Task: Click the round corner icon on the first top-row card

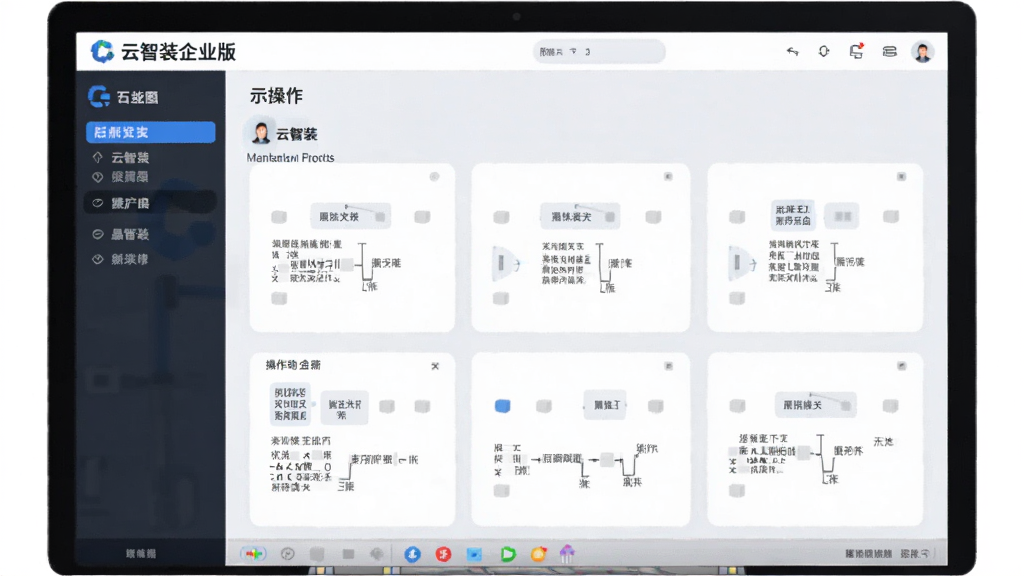Action: [x=434, y=176]
